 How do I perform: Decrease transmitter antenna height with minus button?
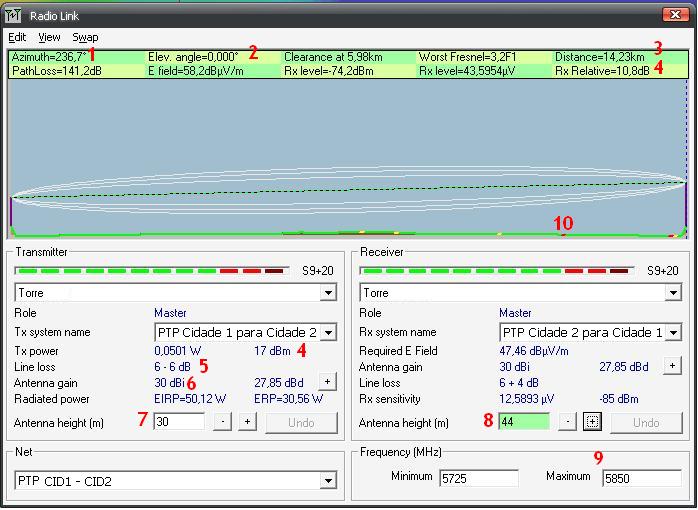coord(223,422)
